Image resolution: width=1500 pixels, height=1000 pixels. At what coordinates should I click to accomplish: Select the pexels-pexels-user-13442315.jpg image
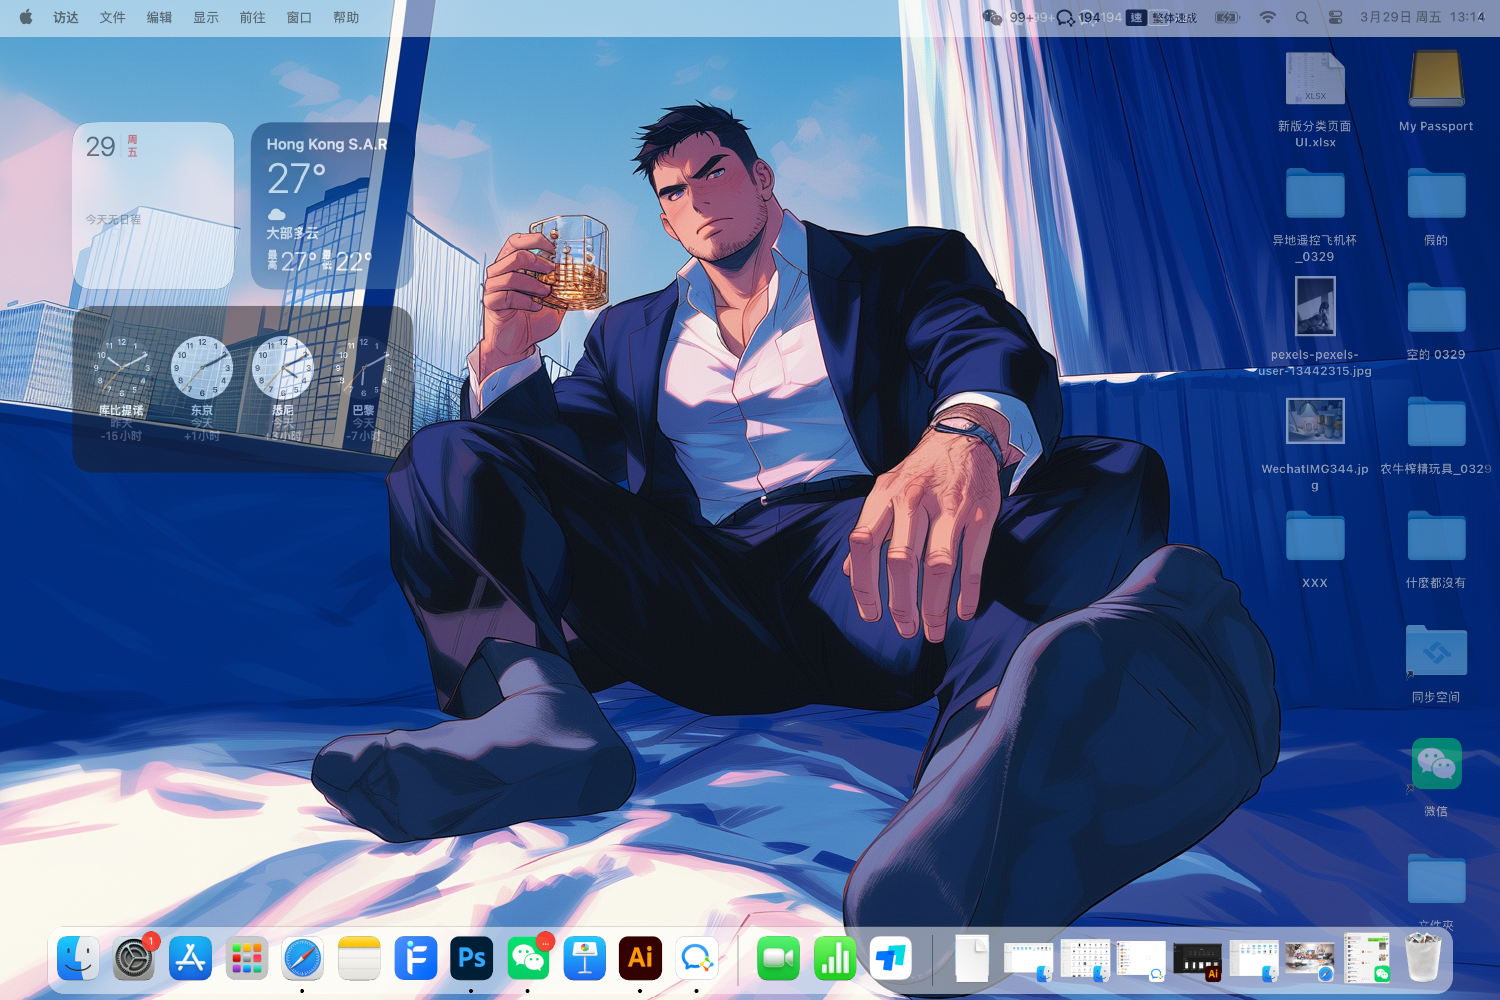point(1315,327)
